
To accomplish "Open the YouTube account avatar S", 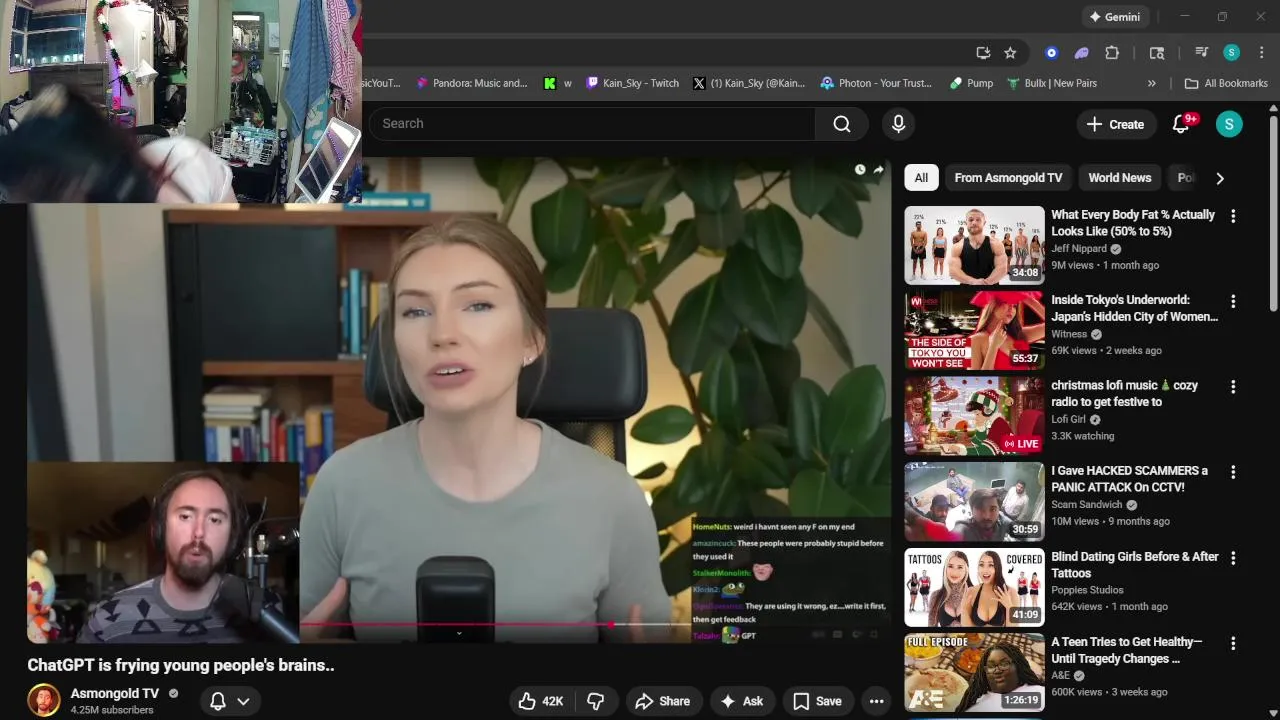I will [x=1229, y=124].
